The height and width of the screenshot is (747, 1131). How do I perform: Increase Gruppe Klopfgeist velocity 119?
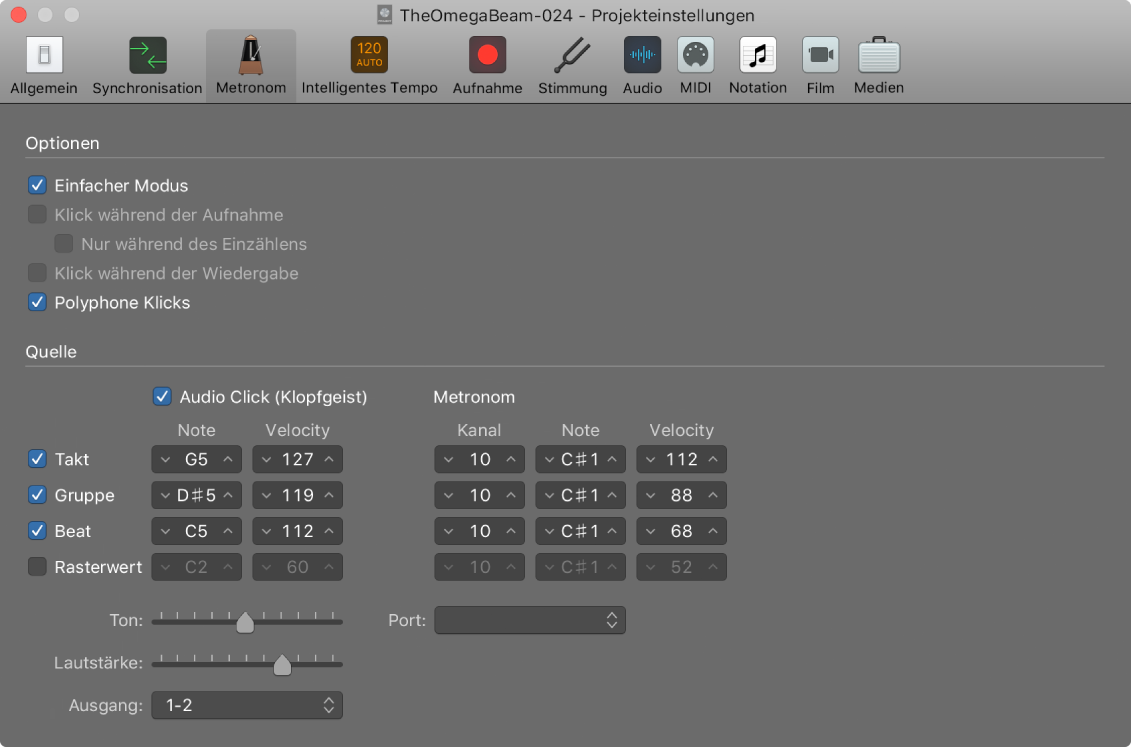click(x=329, y=495)
